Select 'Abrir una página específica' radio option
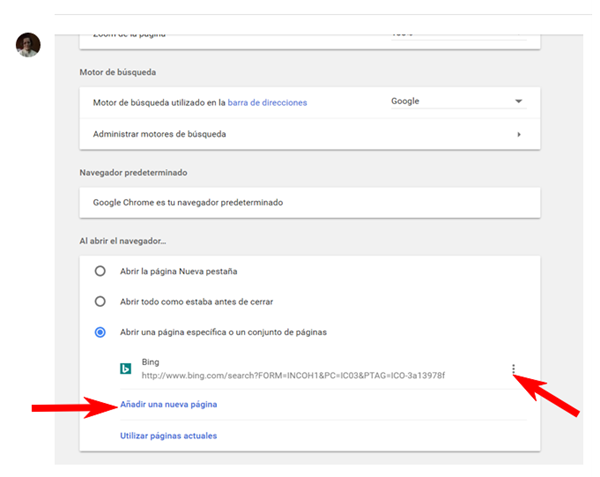 (100, 332)
